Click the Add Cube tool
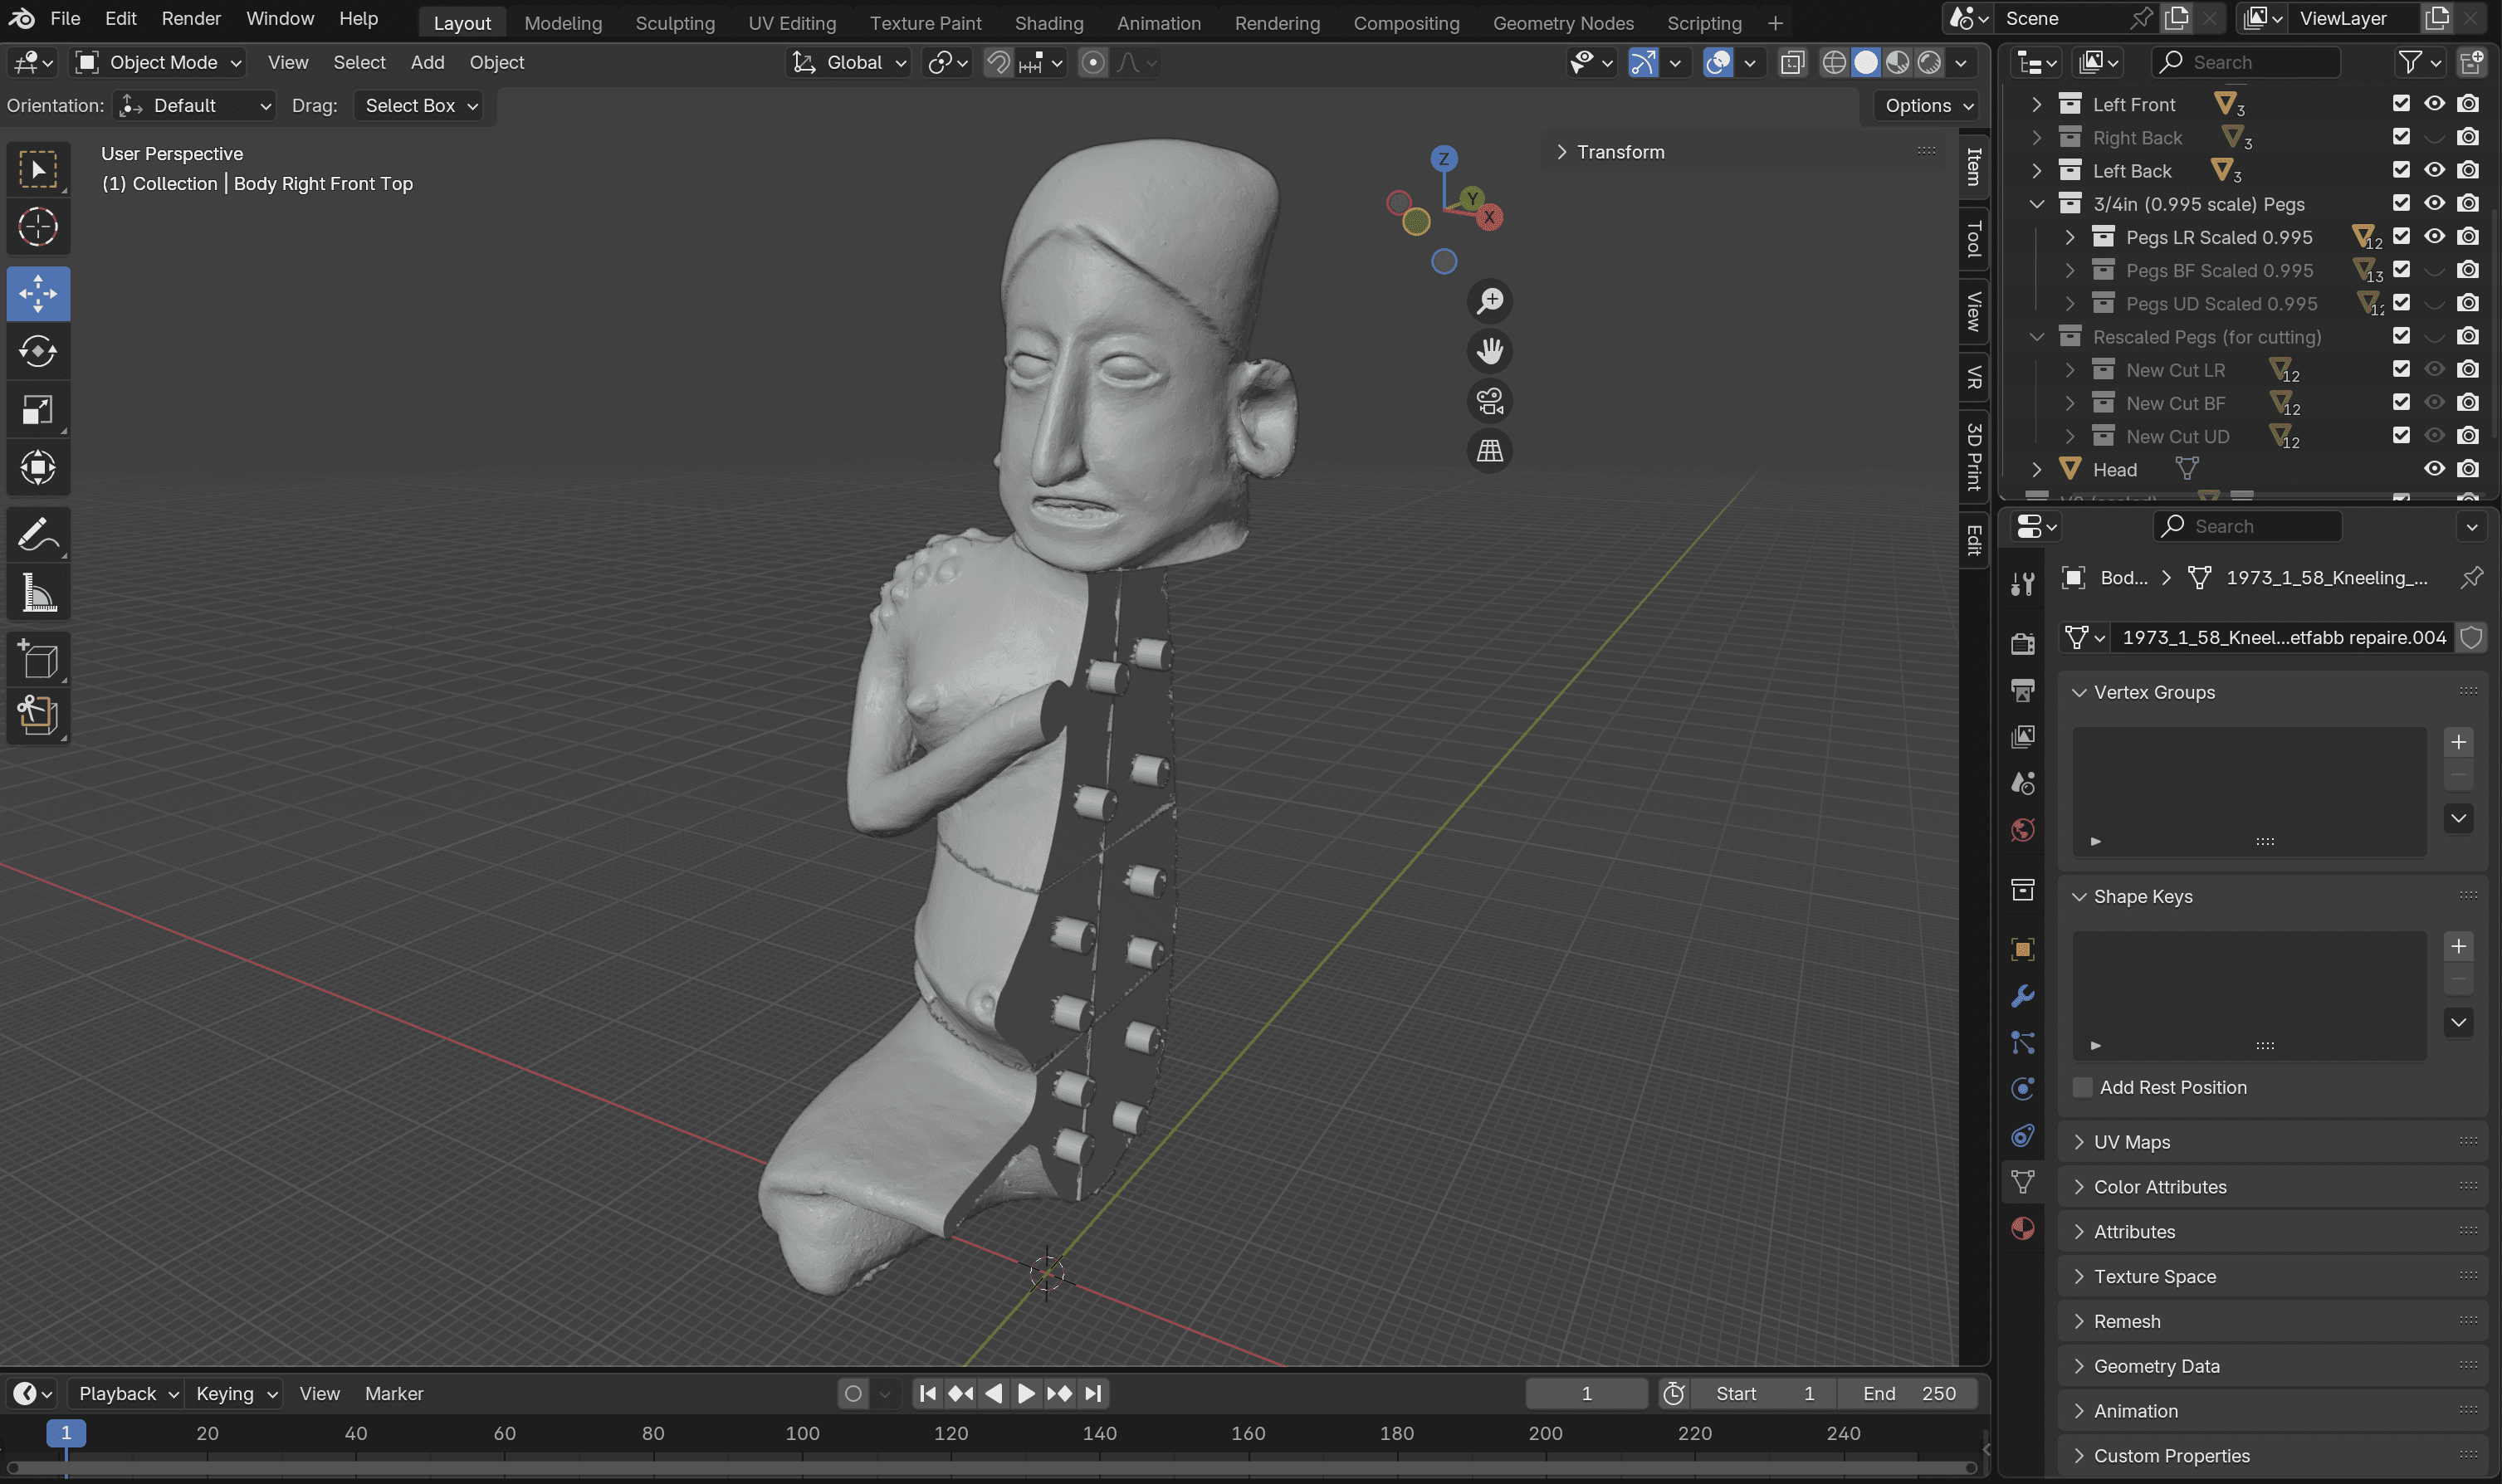This screenshot has width=2502, height=1484. [37, 660]
